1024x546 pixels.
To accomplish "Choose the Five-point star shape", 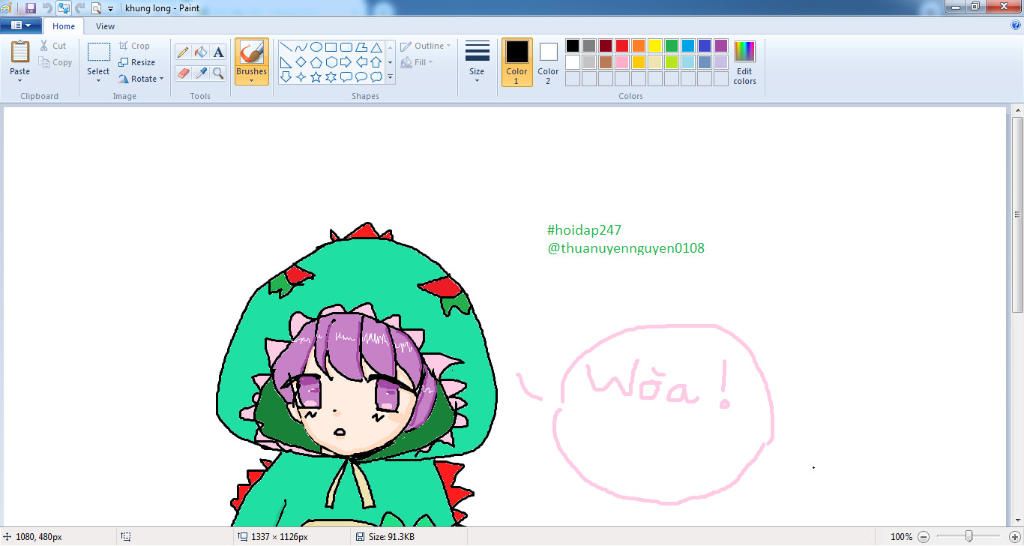I will coord(315,77).
